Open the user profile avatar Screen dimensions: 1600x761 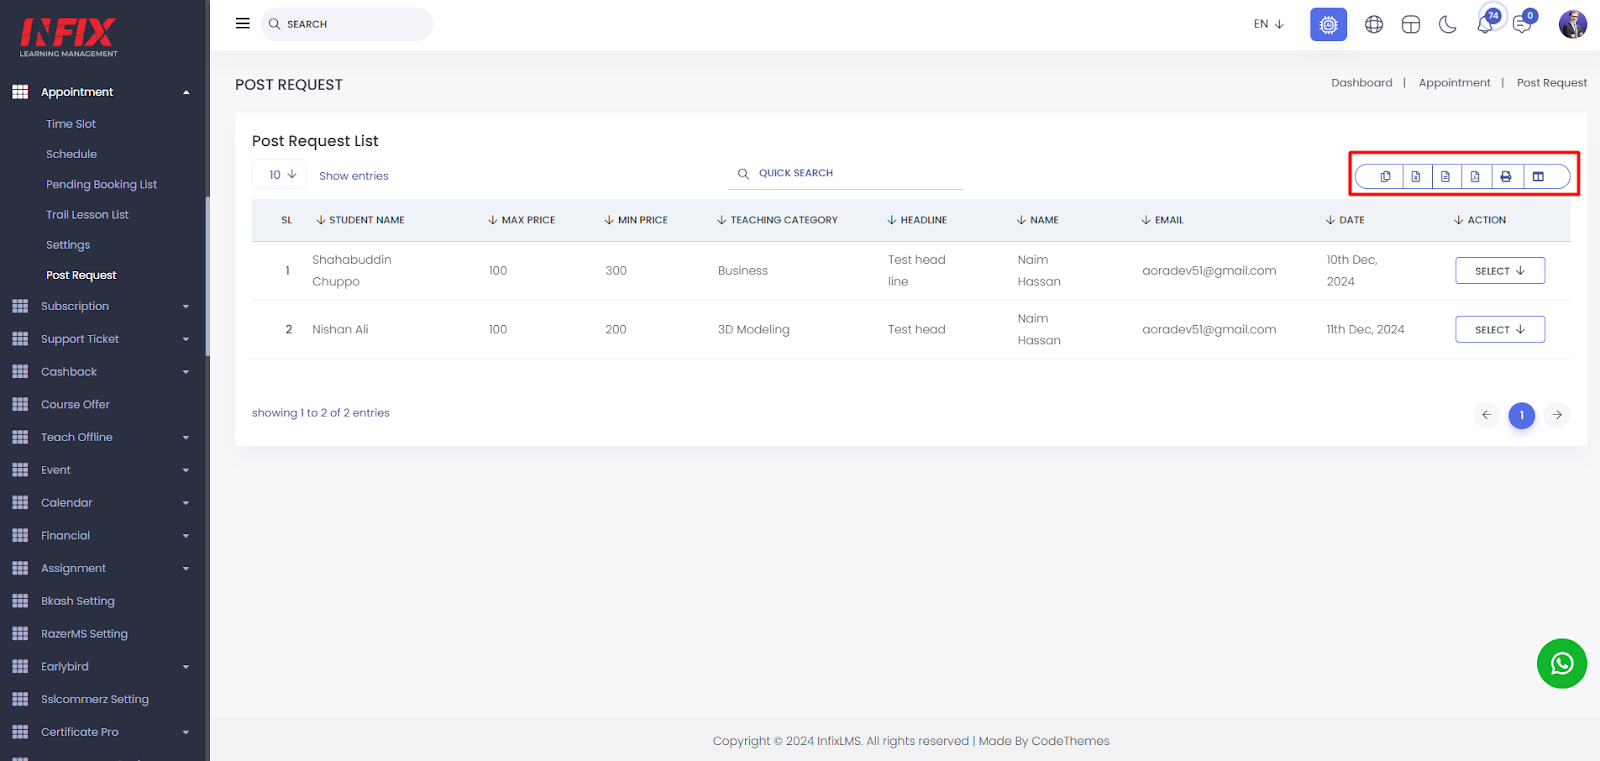1573,24
